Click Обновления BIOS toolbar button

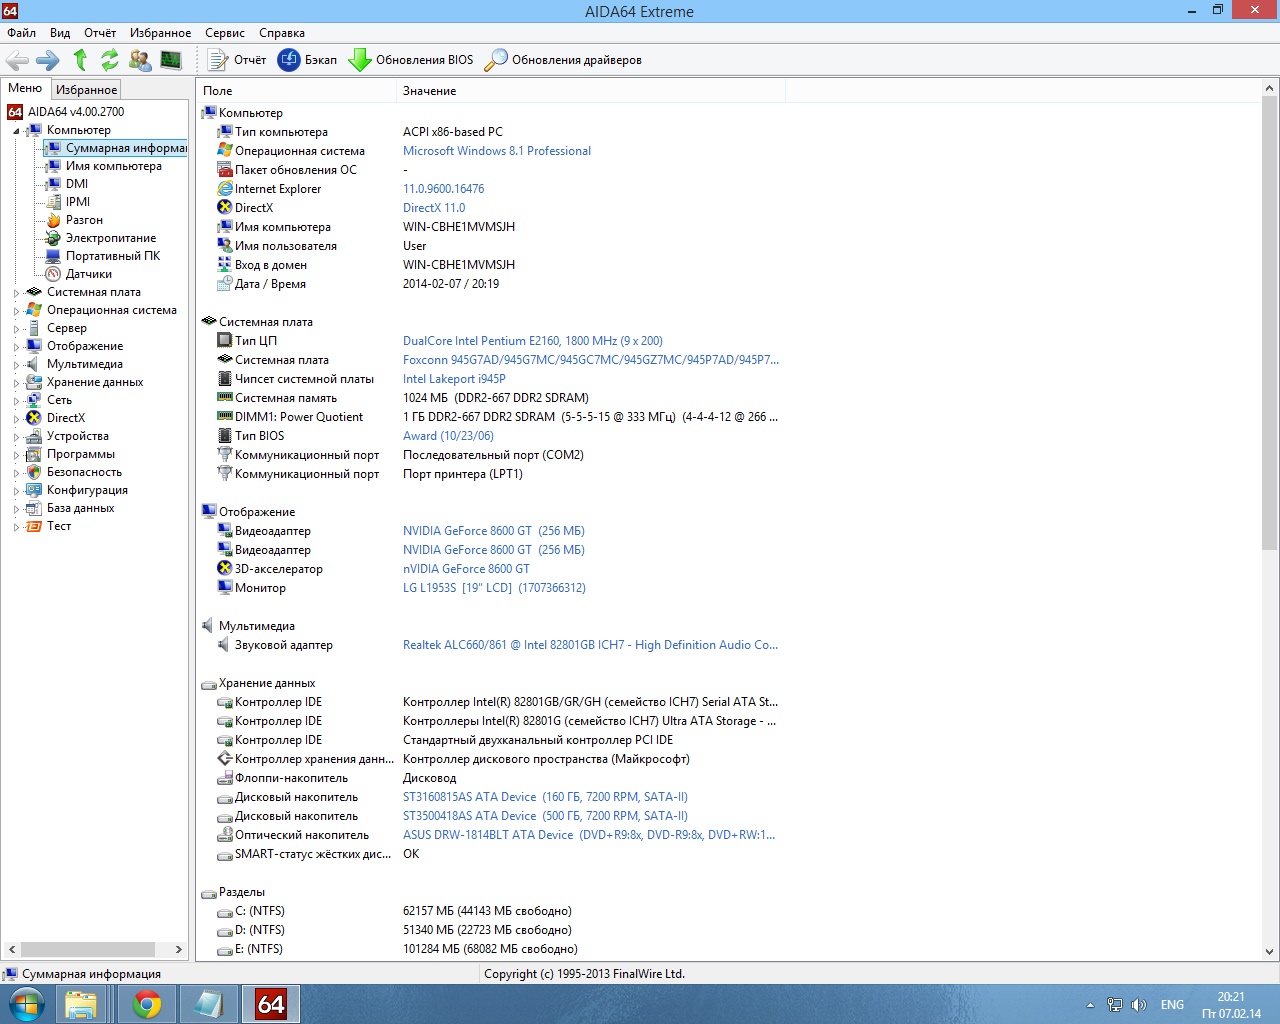(x=411, y=60)
